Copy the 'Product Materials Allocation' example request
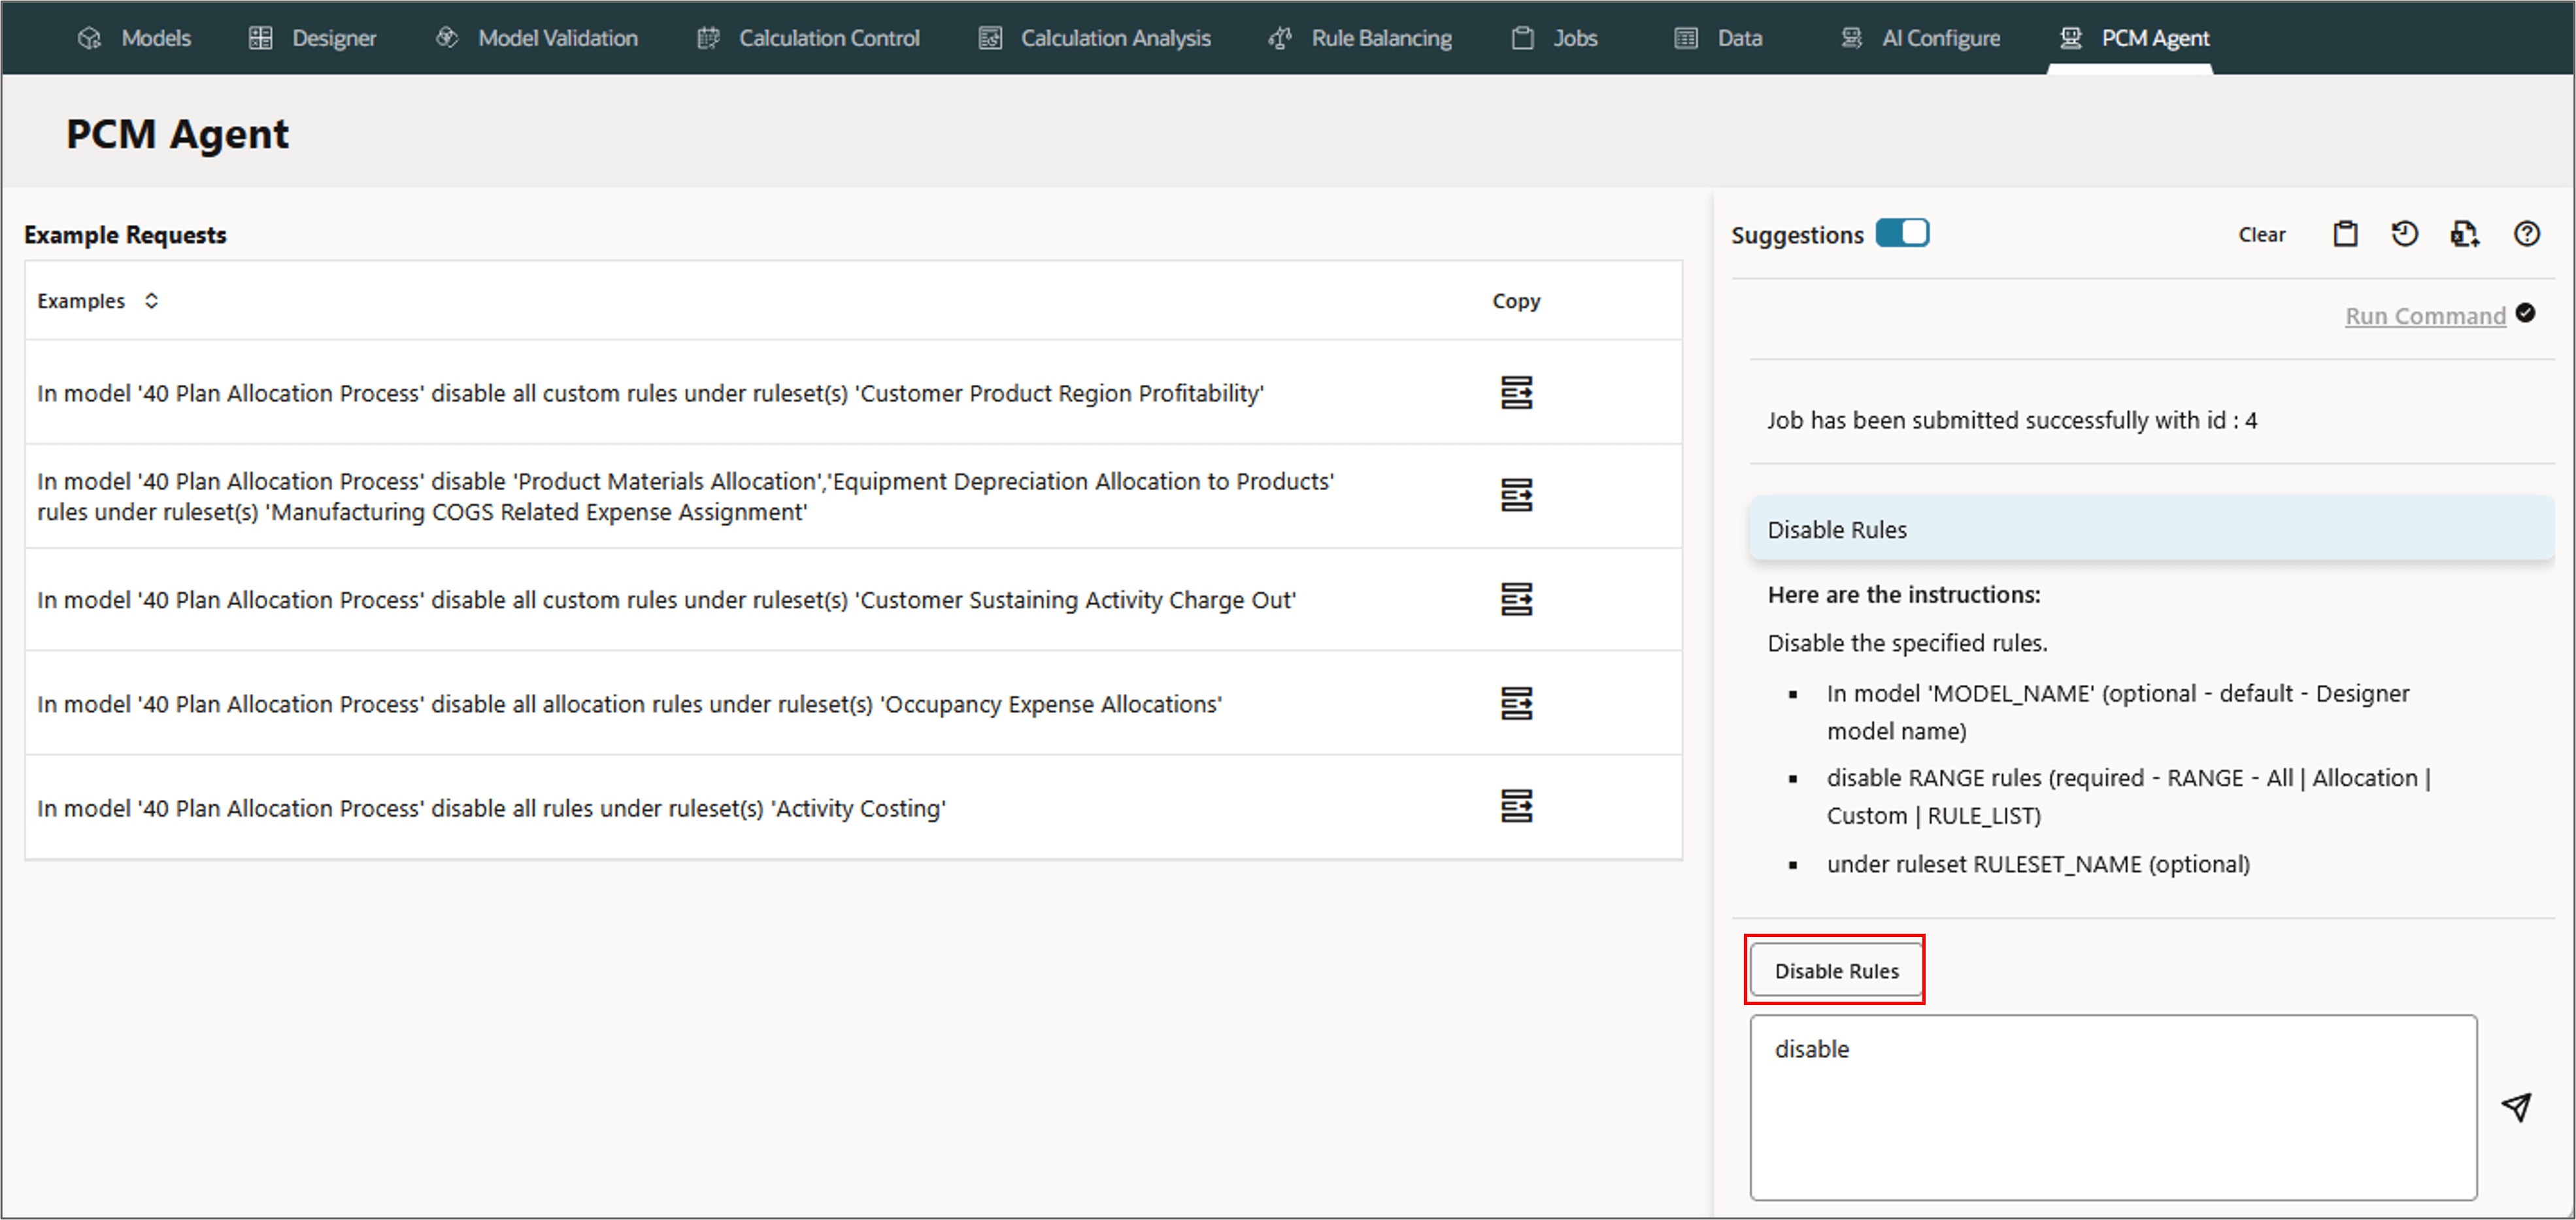Screen dimensions: 2576x1220 [1516, 495]
